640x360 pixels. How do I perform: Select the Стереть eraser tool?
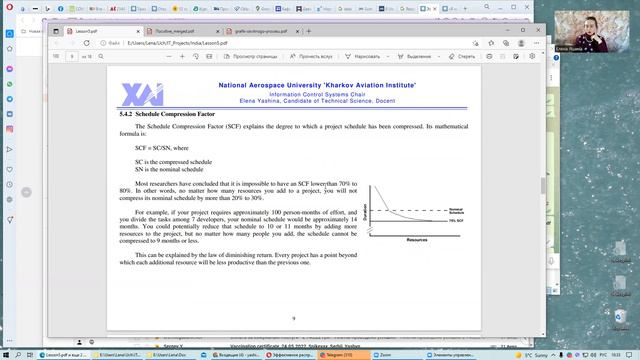point(462,56)
